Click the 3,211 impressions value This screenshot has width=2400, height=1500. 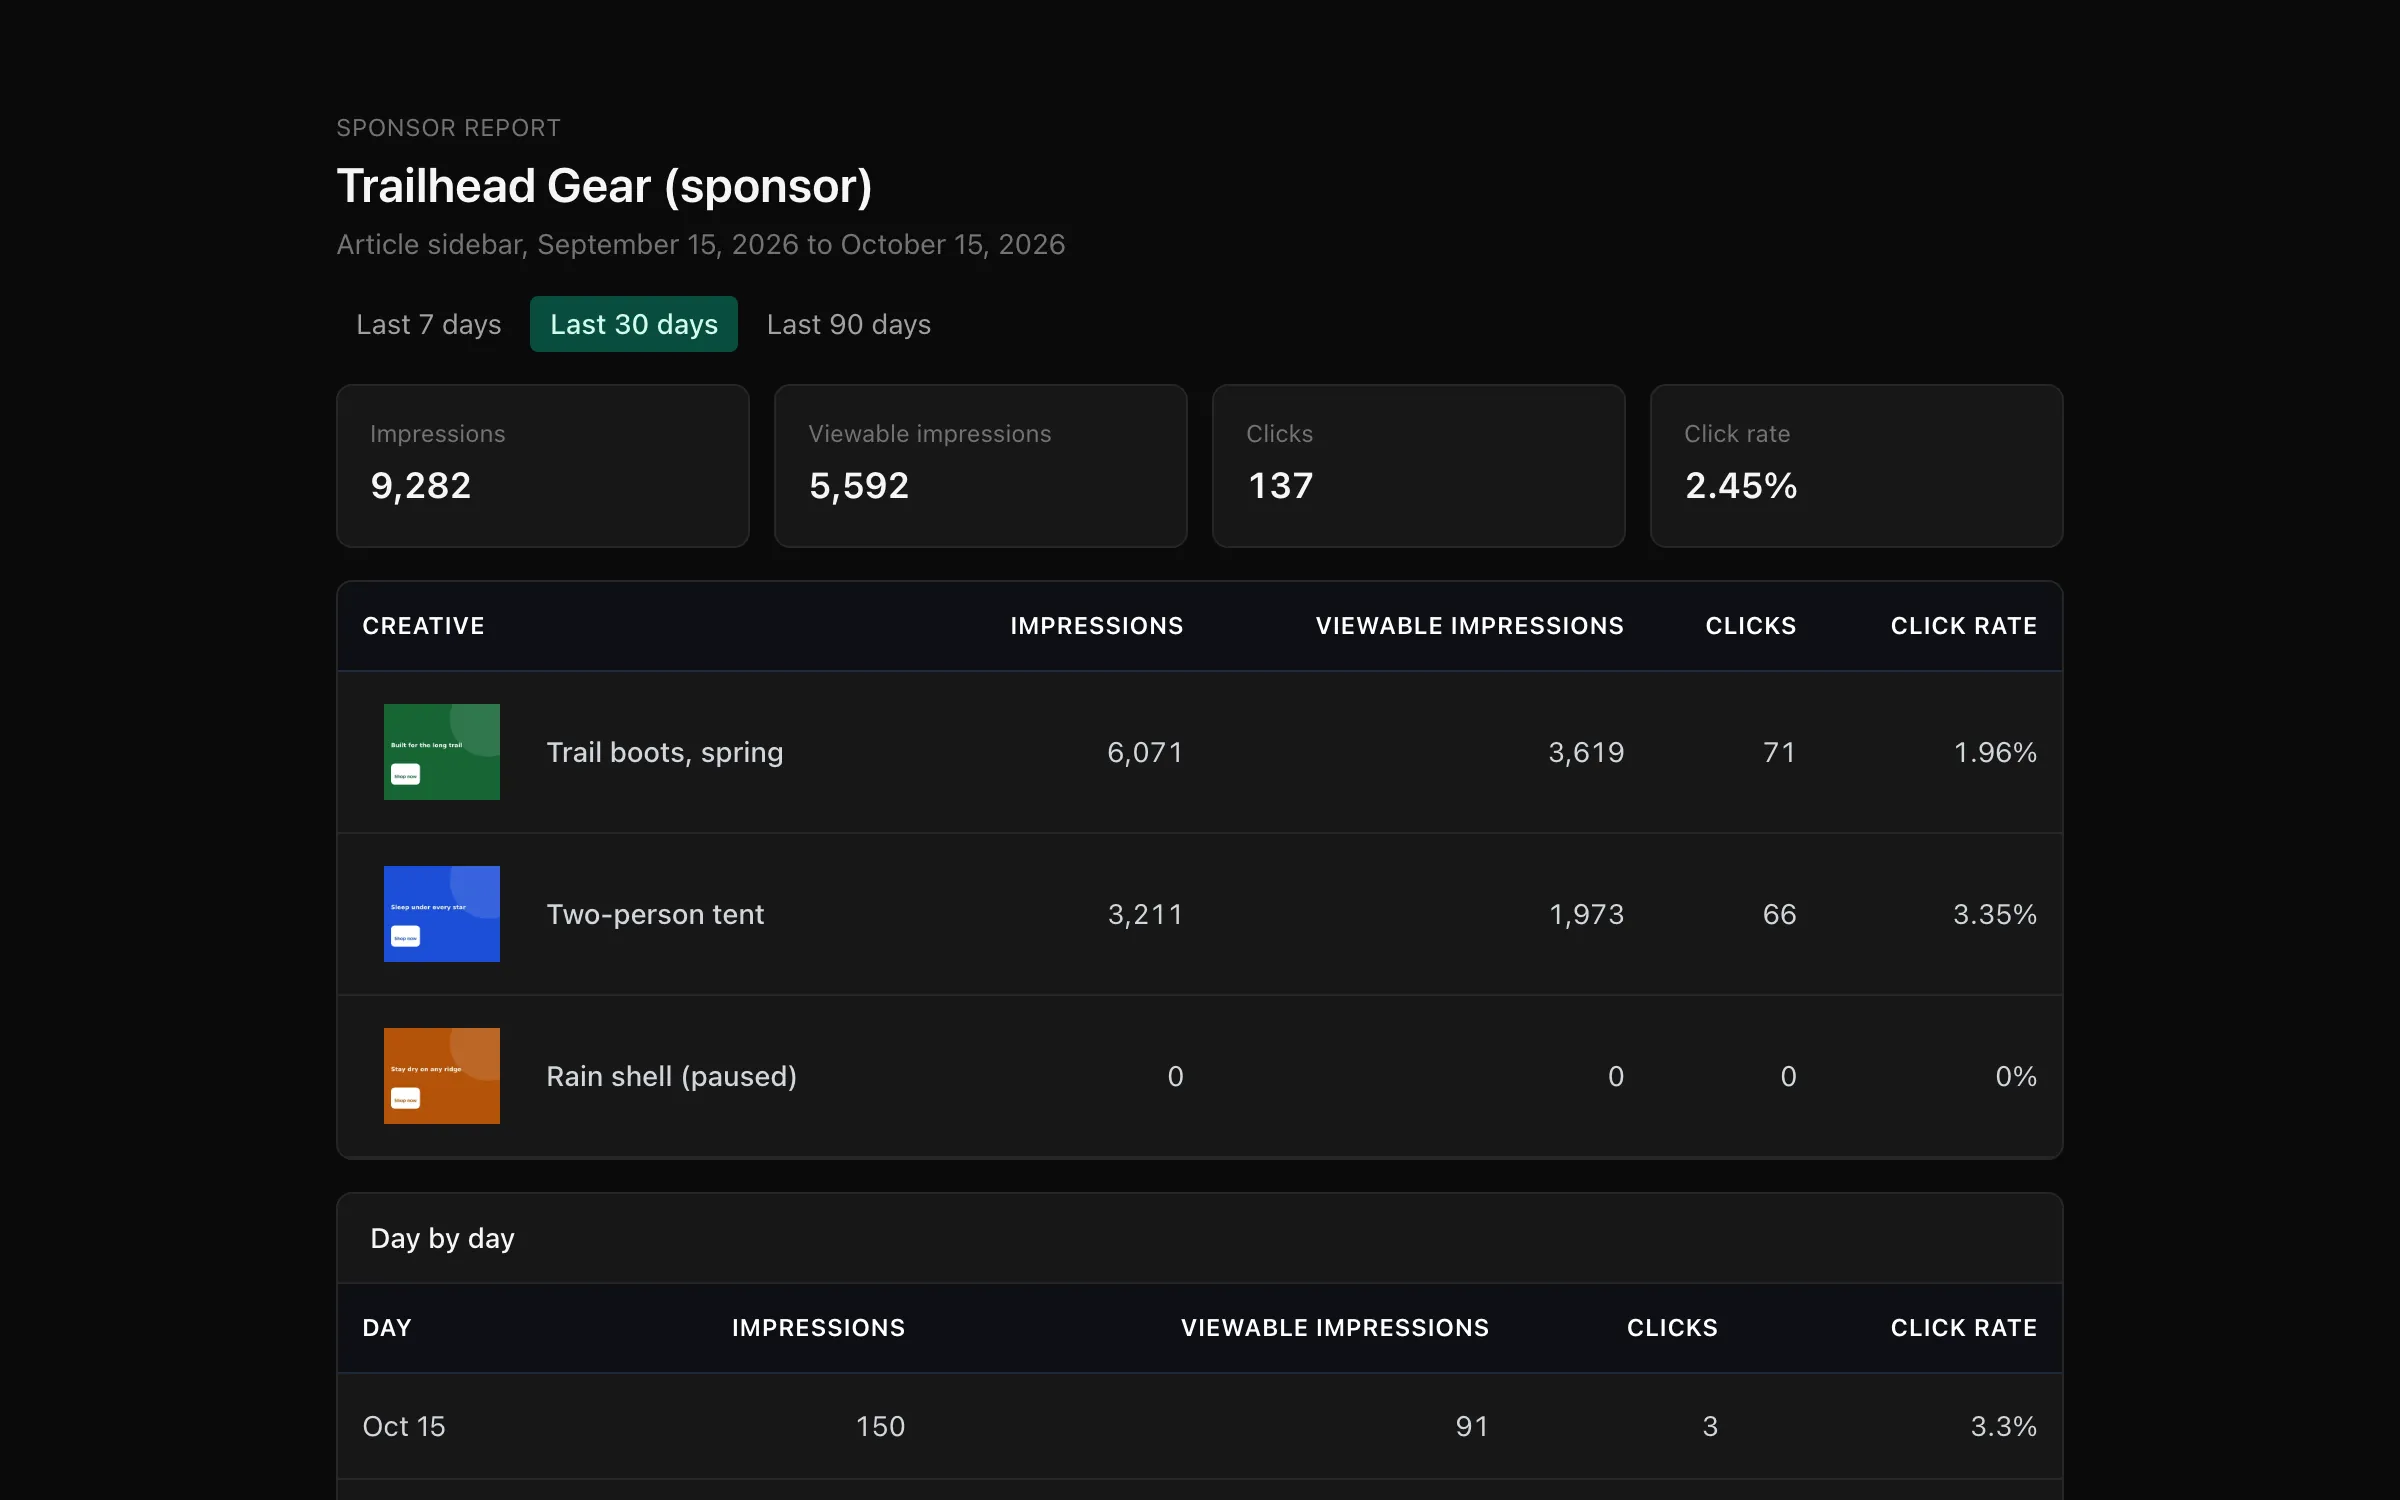tap(1145, 914)
